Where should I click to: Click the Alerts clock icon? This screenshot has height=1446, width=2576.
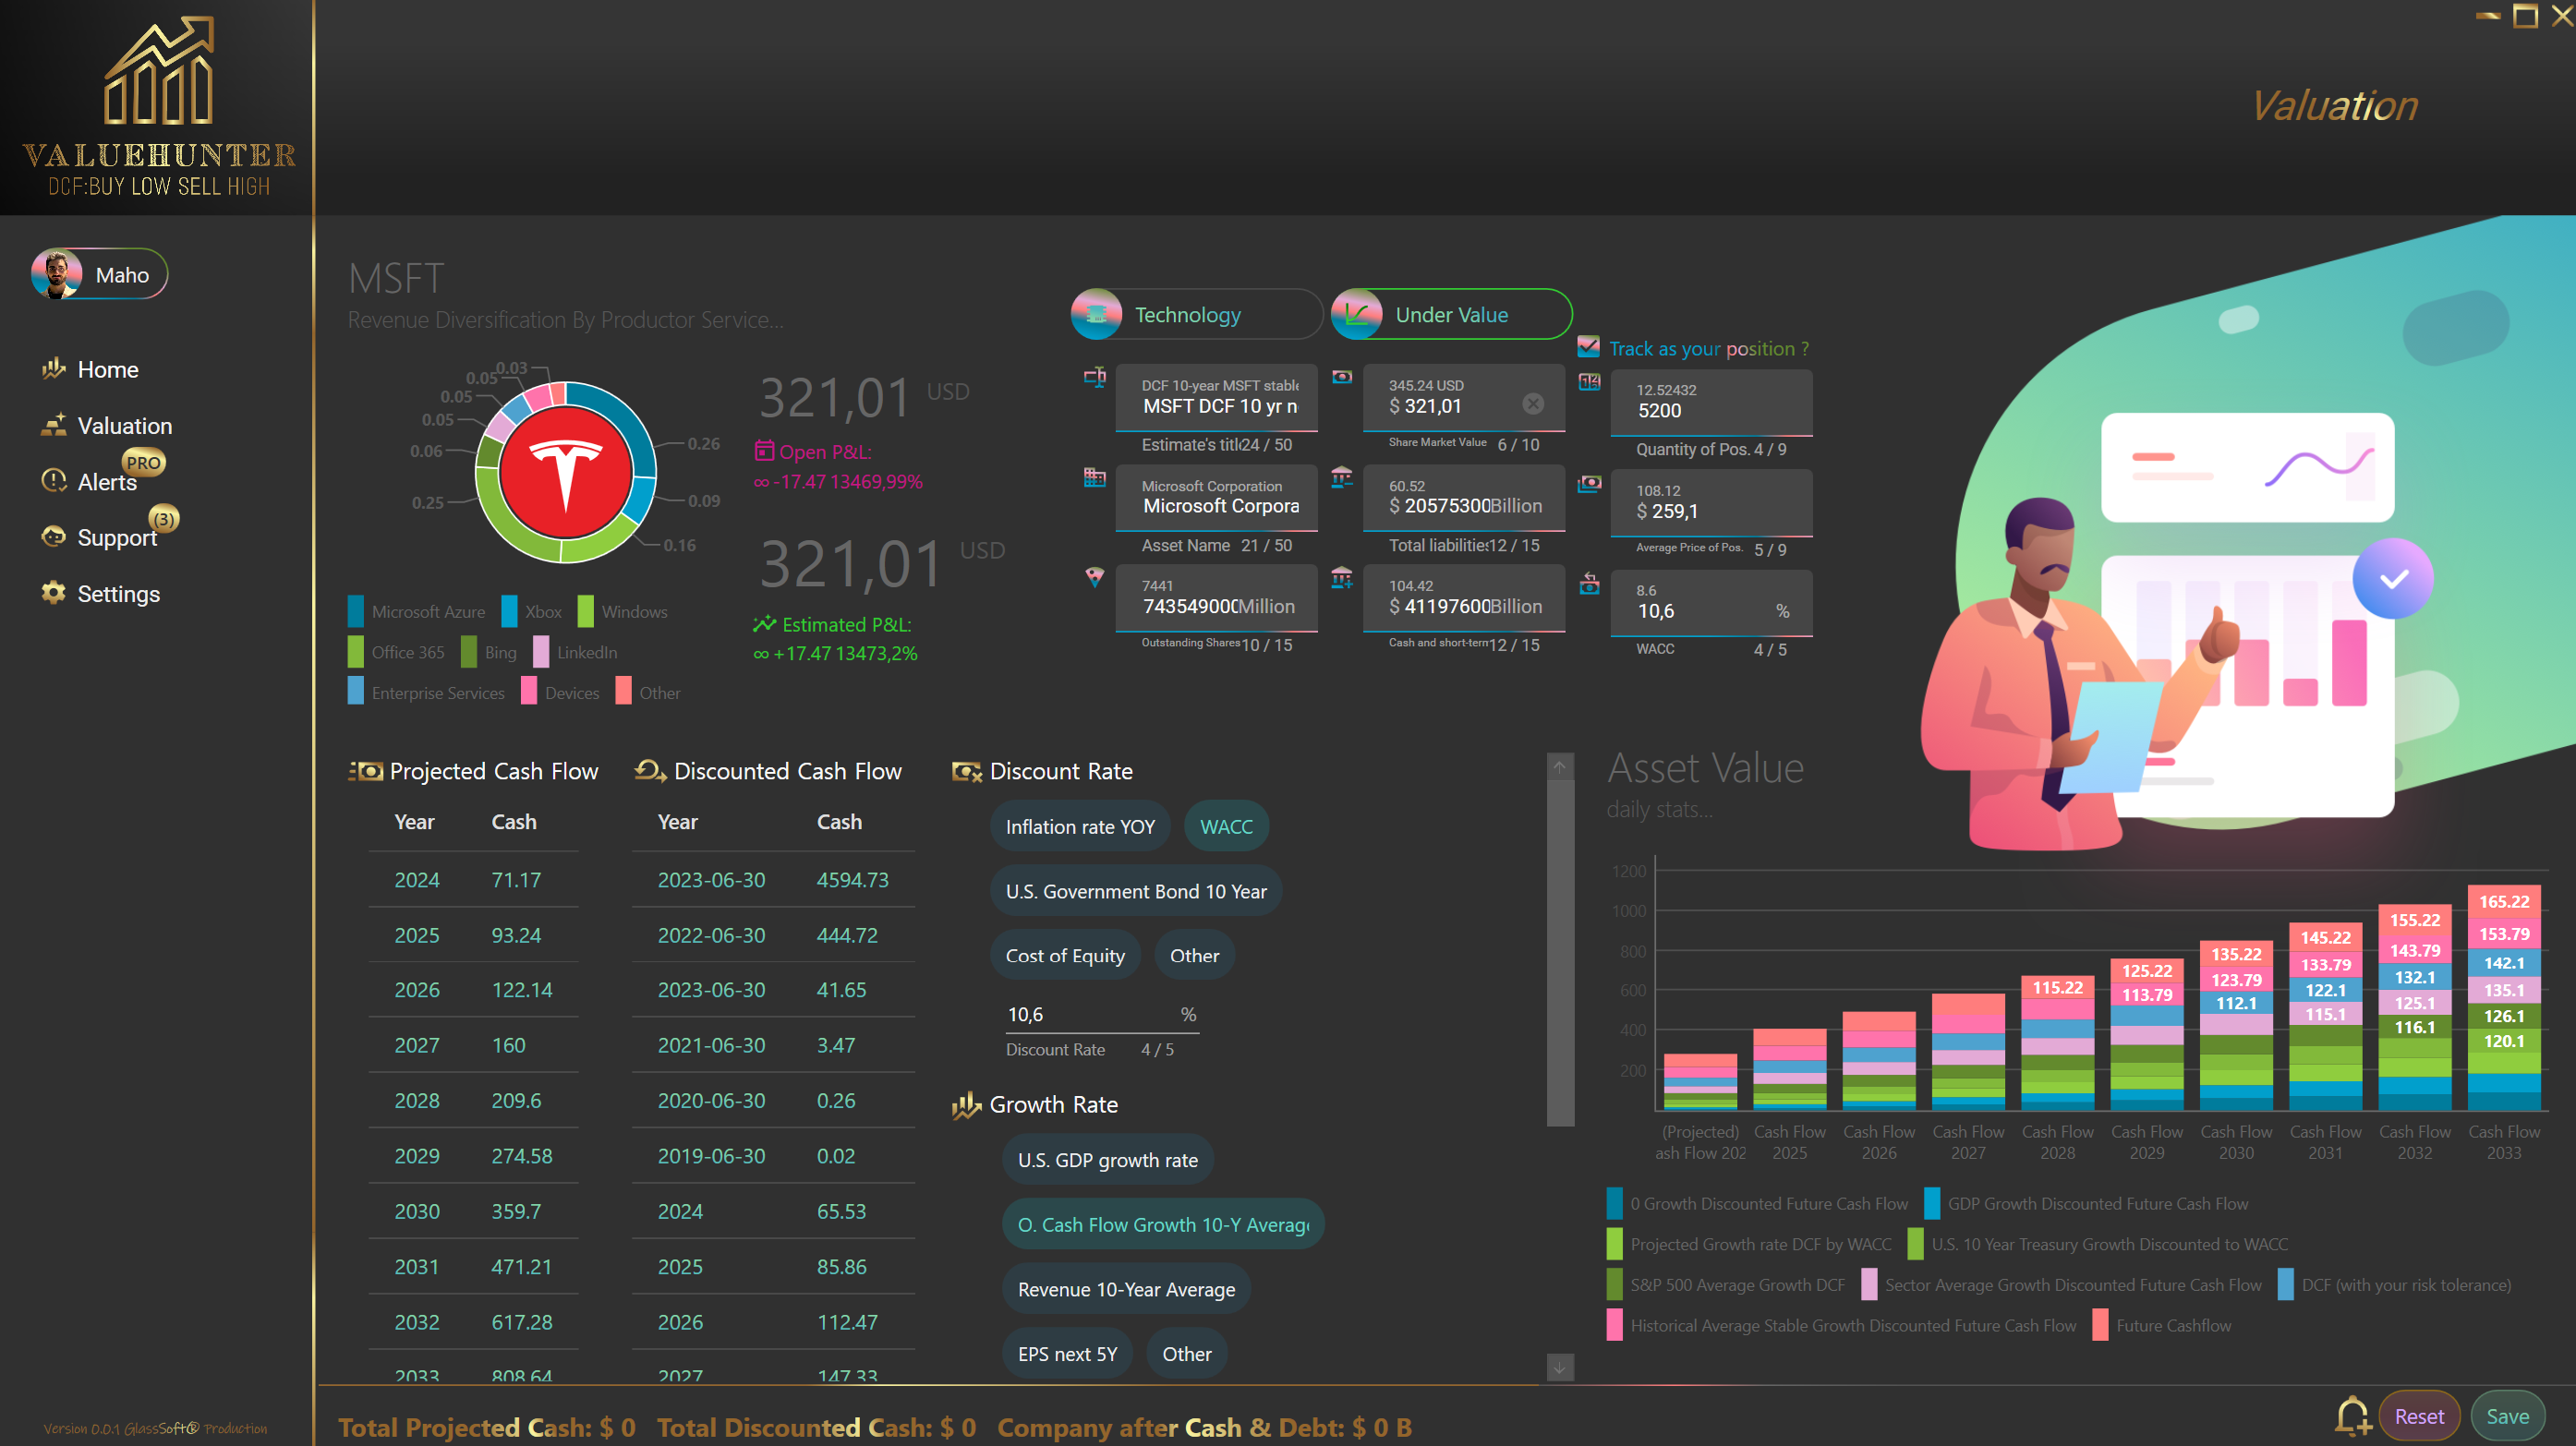53,480
